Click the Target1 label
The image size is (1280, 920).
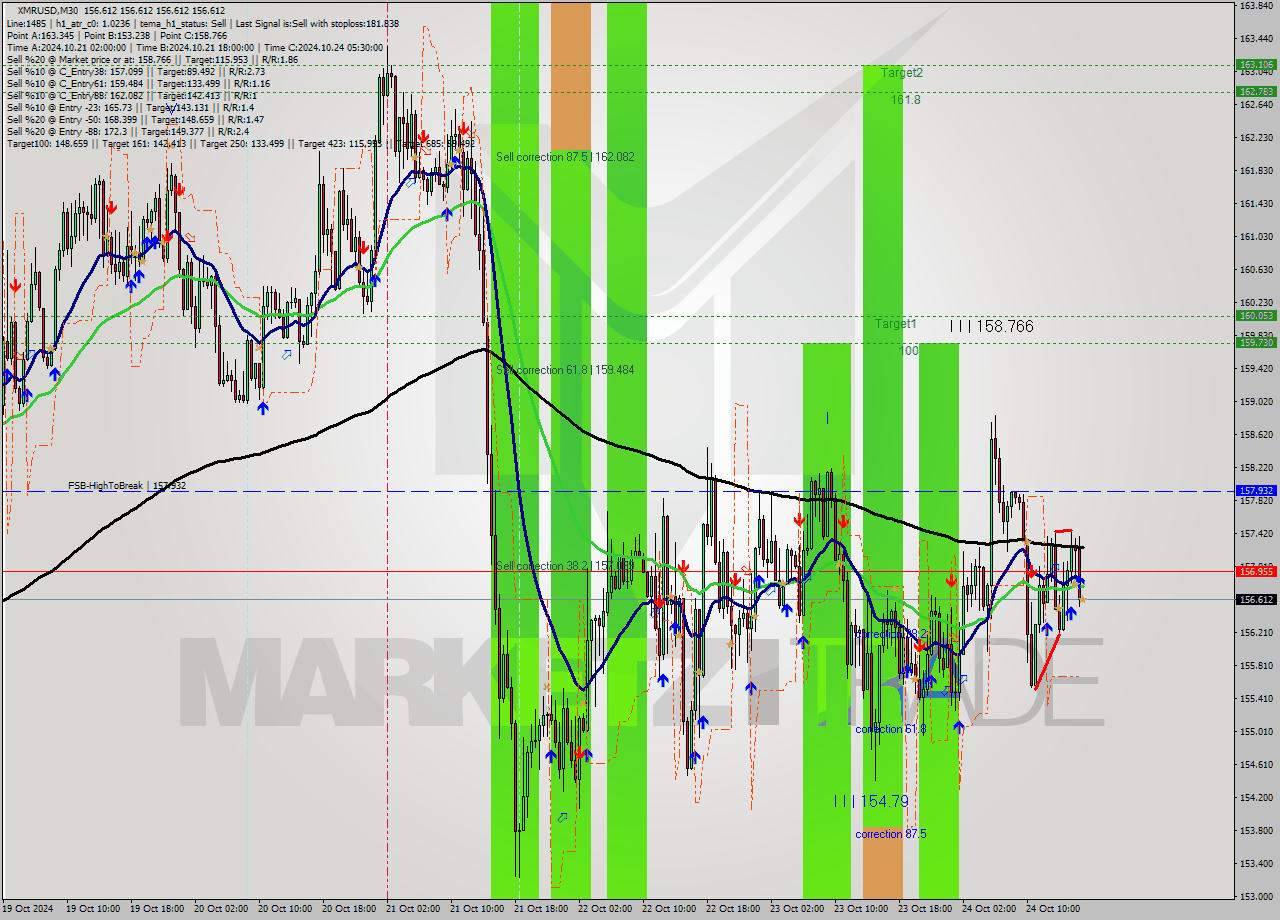coord(895,324)
